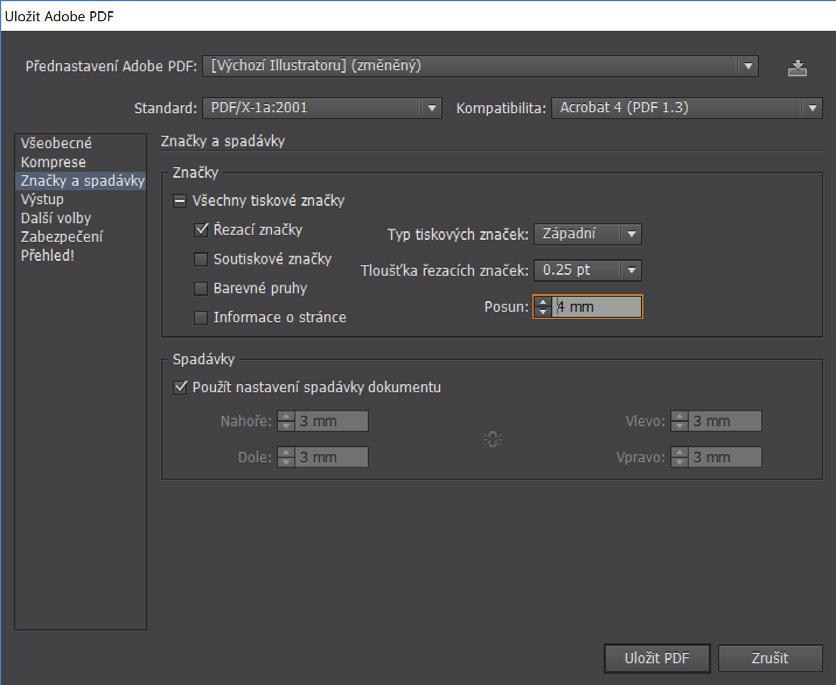Enable Informace o stránce checkbox
Image resolution: width=836 pixels, height=685 pixels.
[200, 318]
